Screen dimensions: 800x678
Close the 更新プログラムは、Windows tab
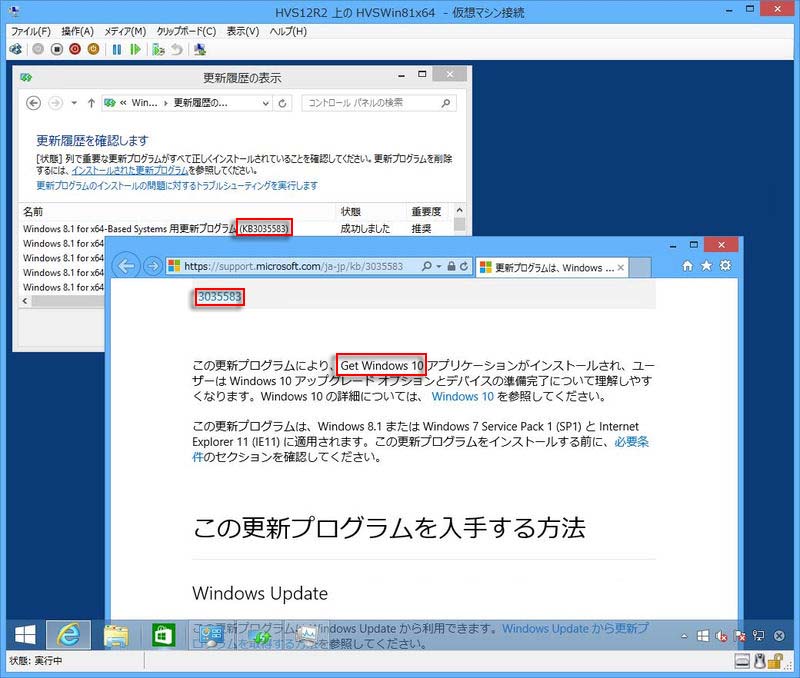point(621,267)
